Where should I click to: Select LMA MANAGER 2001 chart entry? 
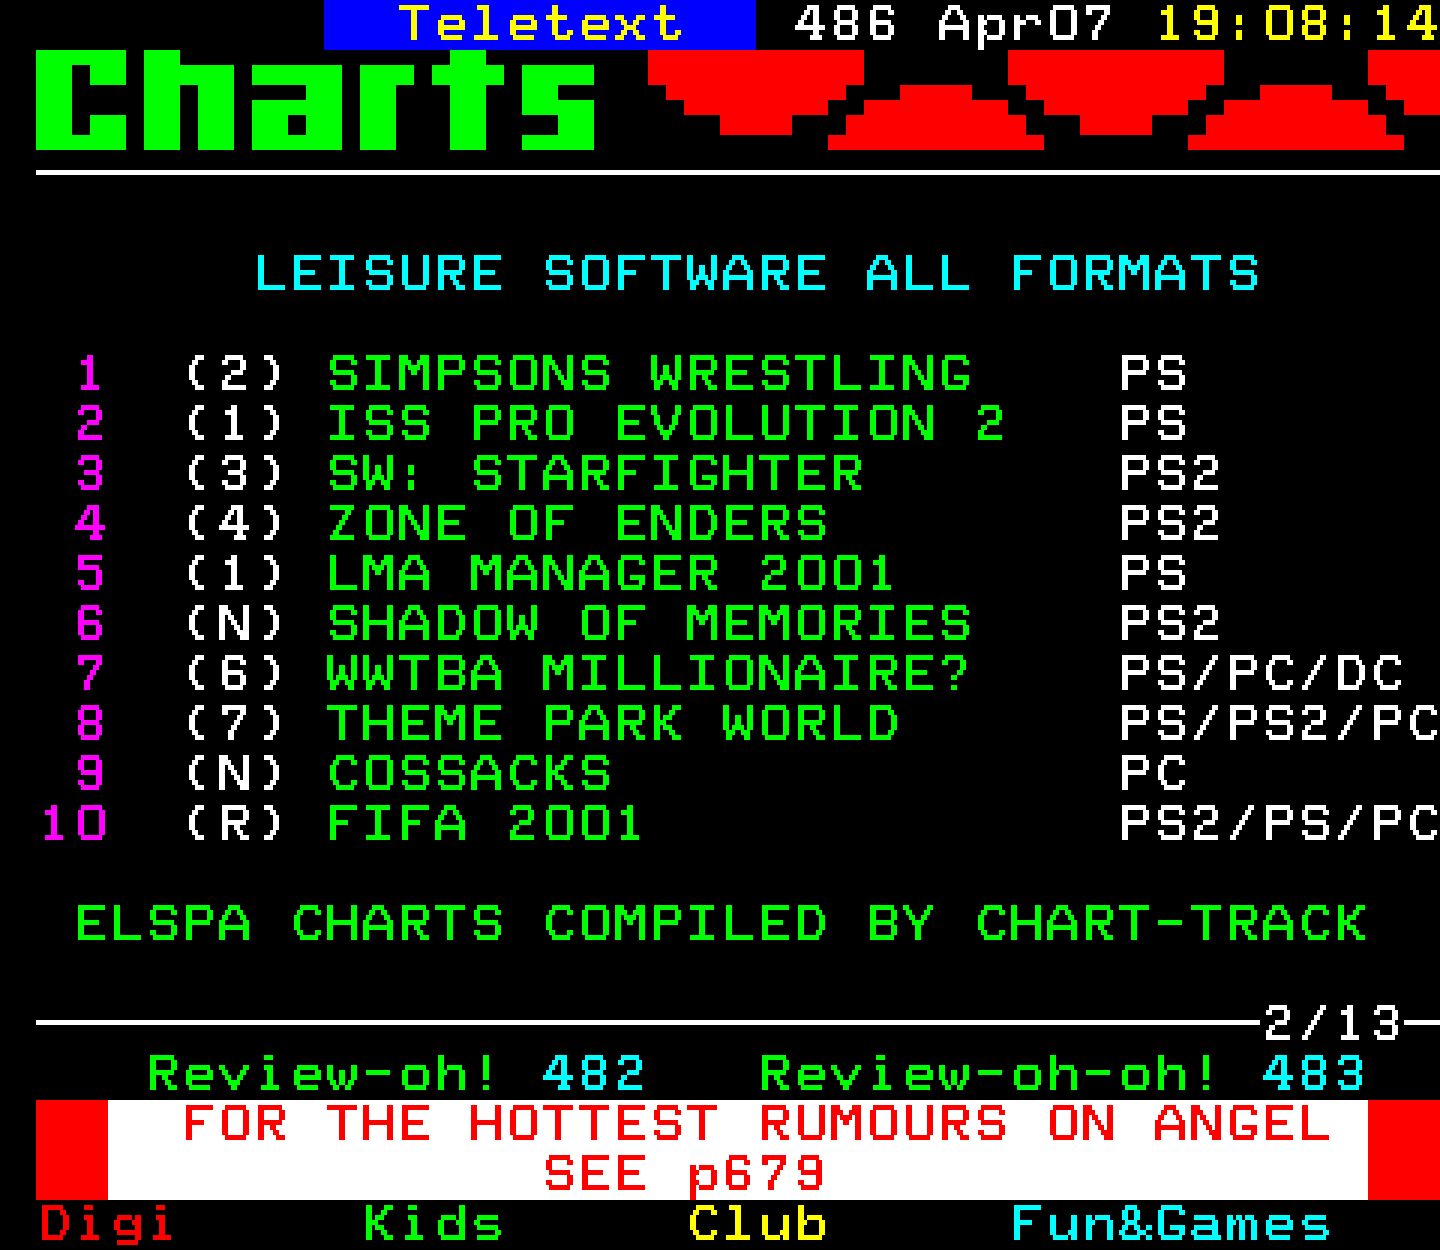(x=610, y=574)
